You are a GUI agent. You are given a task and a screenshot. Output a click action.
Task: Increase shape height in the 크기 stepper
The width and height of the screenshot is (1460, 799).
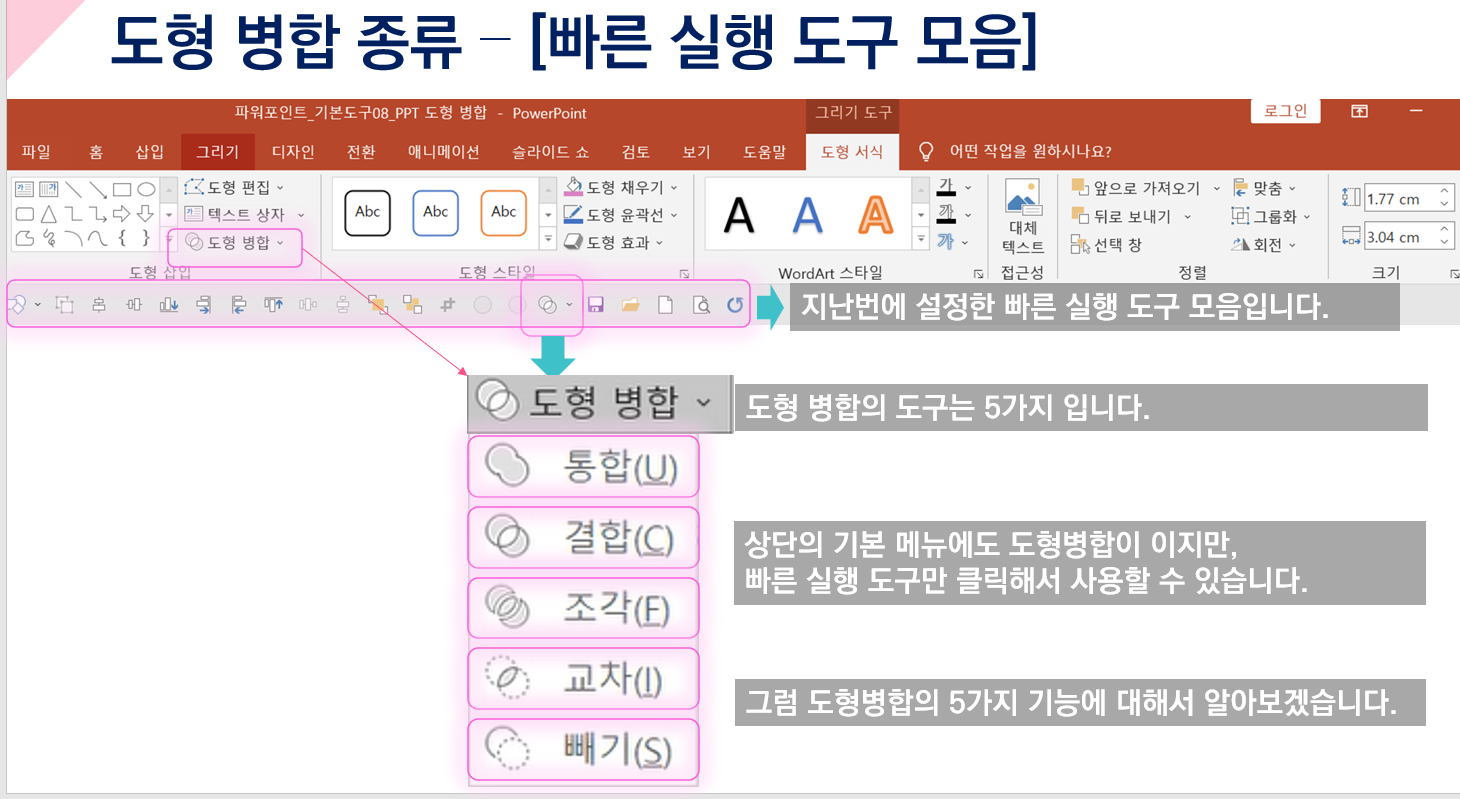click(1443, 192)
